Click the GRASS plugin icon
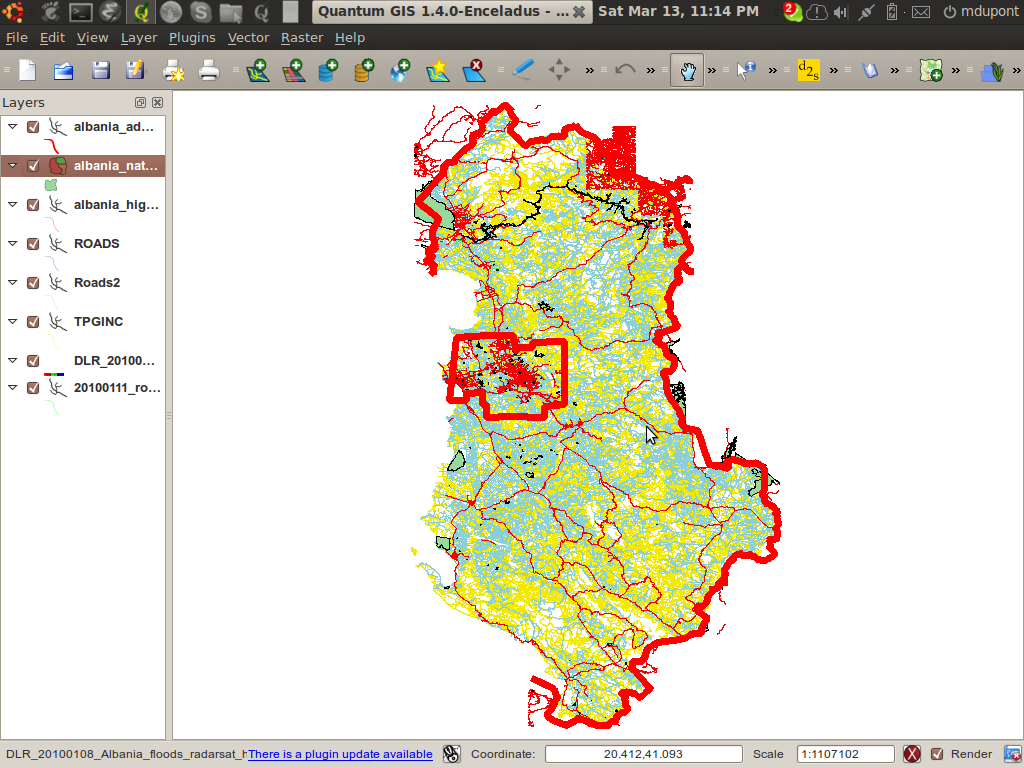The image size is (1024, 768). point(993,71)
